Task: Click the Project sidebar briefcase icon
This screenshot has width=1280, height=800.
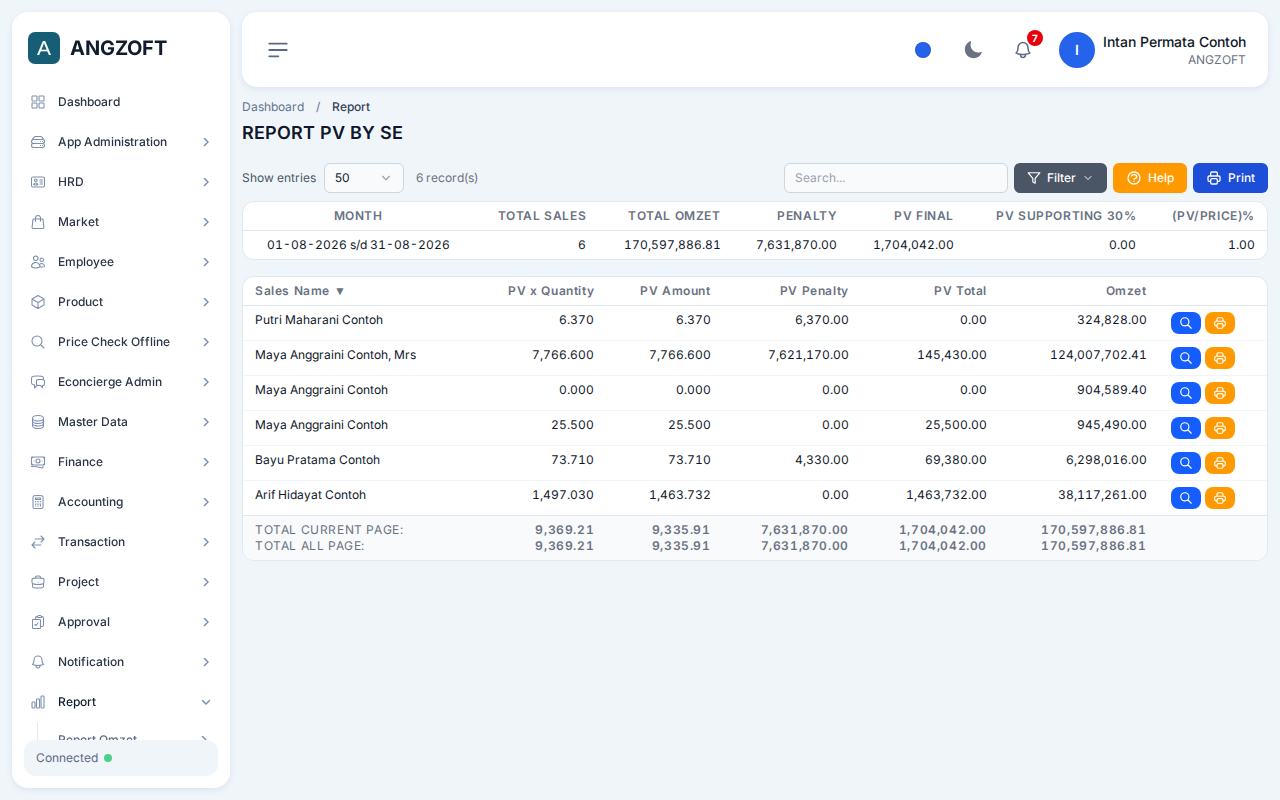Action: 38,582
